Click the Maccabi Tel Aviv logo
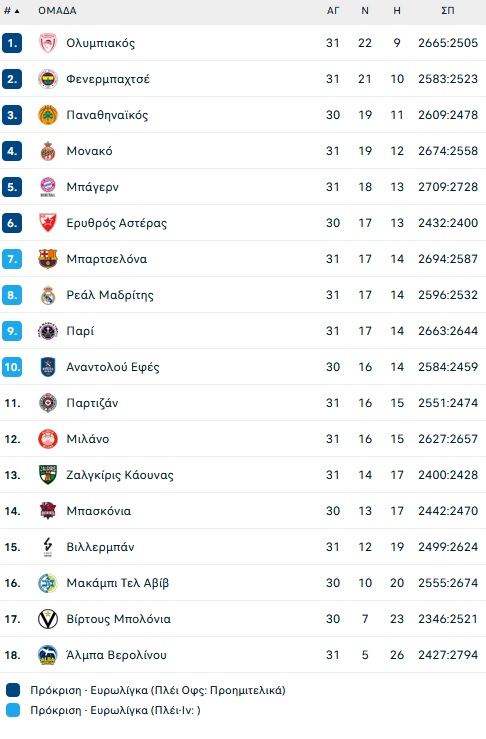The height and width of the screenshot is (739, 486). tap(48, 583)
